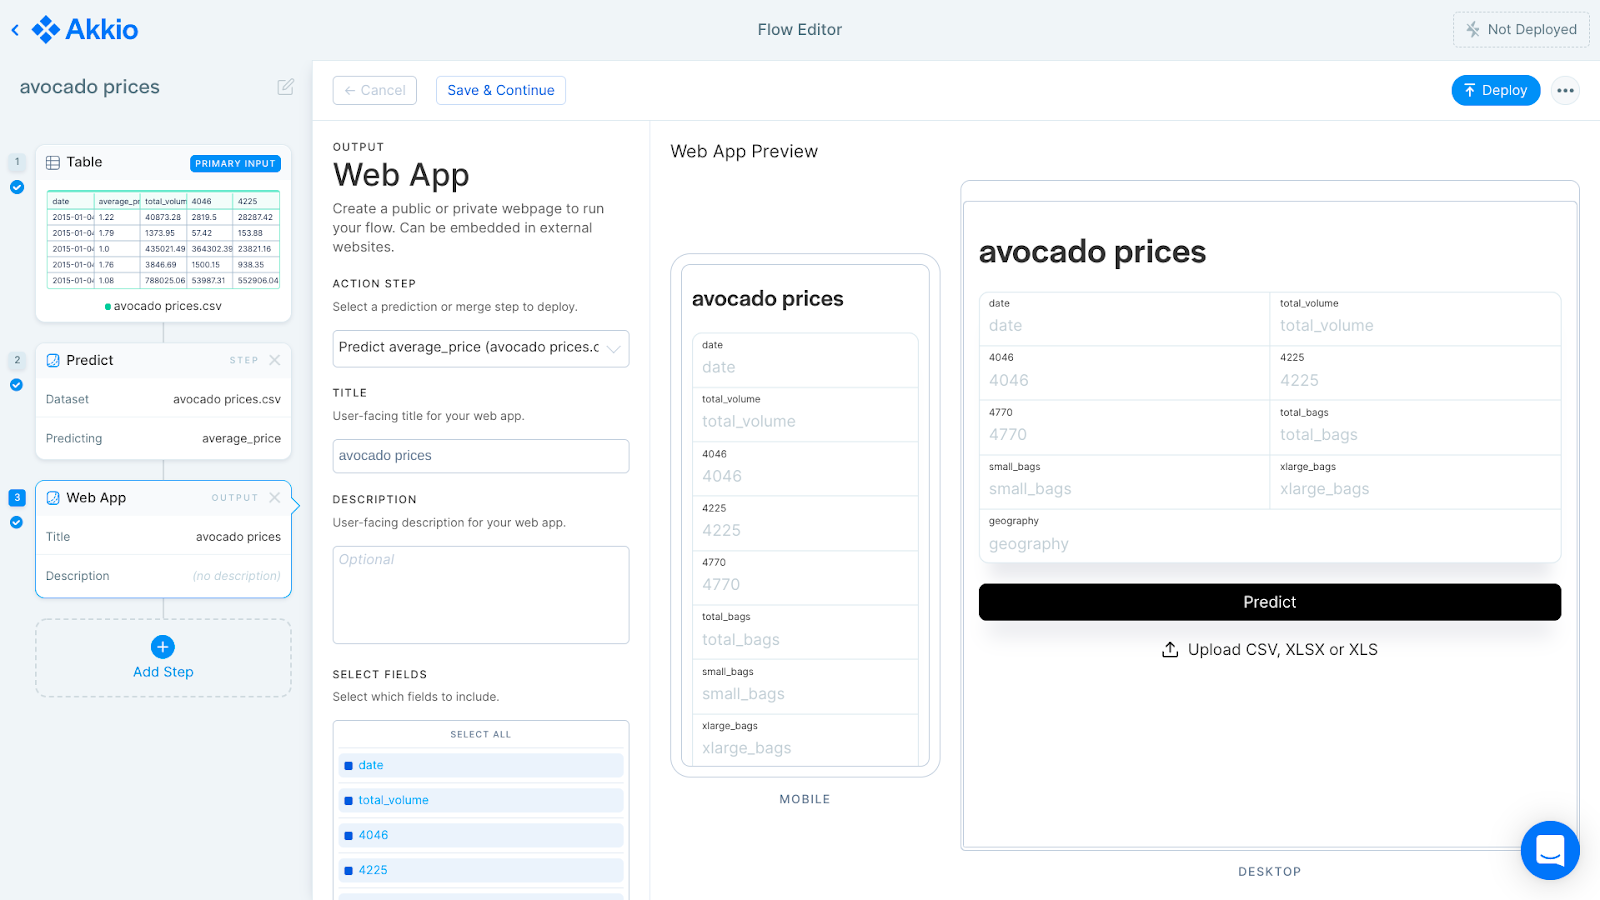This screenshot has width=1600, height=900.
Task: Remove the Web App output step via X
Action: click(x=276, y=497)
